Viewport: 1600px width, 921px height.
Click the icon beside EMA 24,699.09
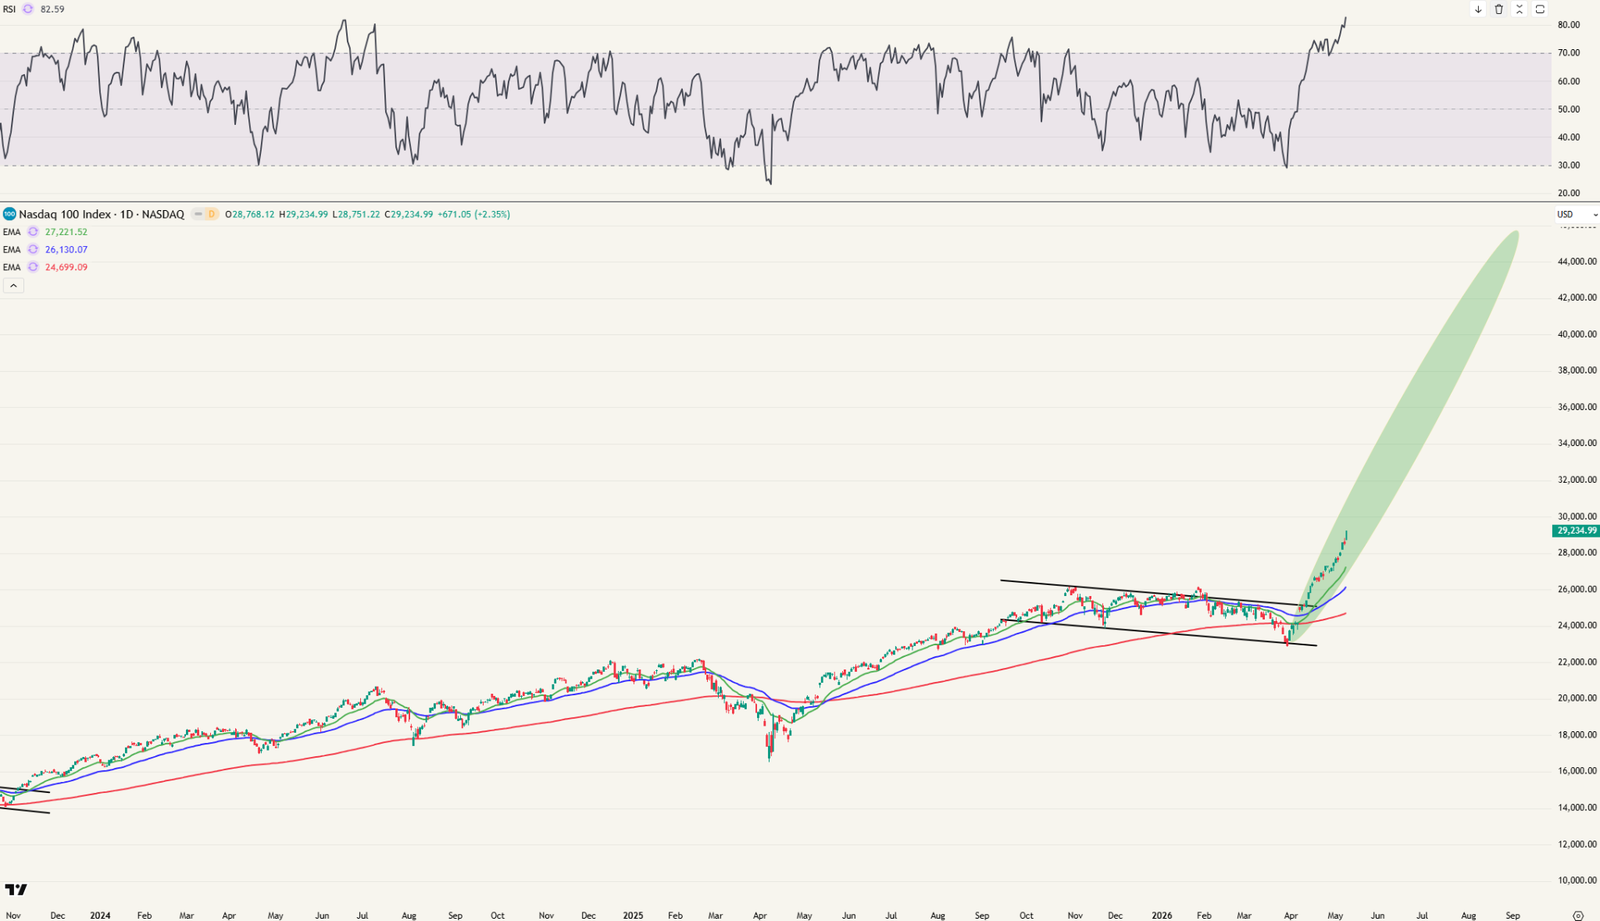(x=33, y=268)
